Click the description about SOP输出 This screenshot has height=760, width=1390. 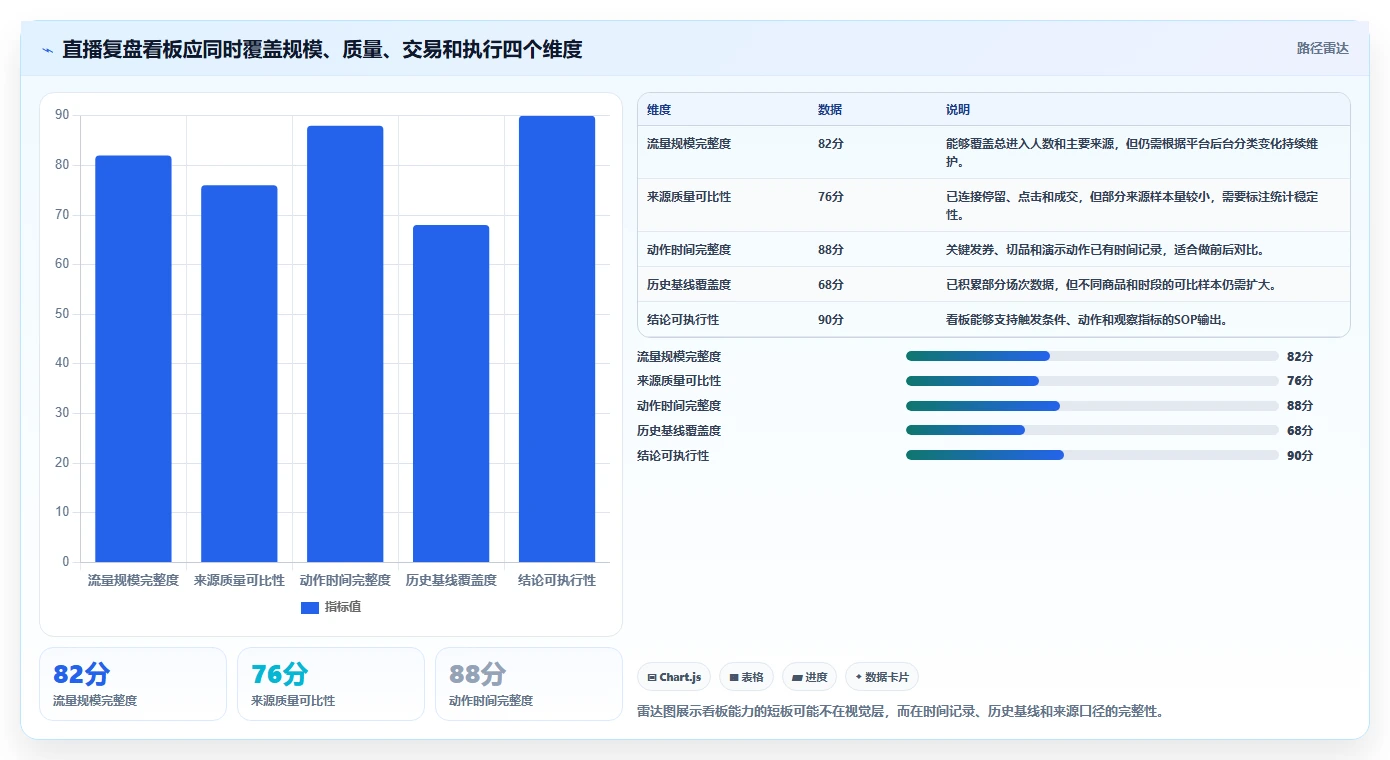point(1087,320)
